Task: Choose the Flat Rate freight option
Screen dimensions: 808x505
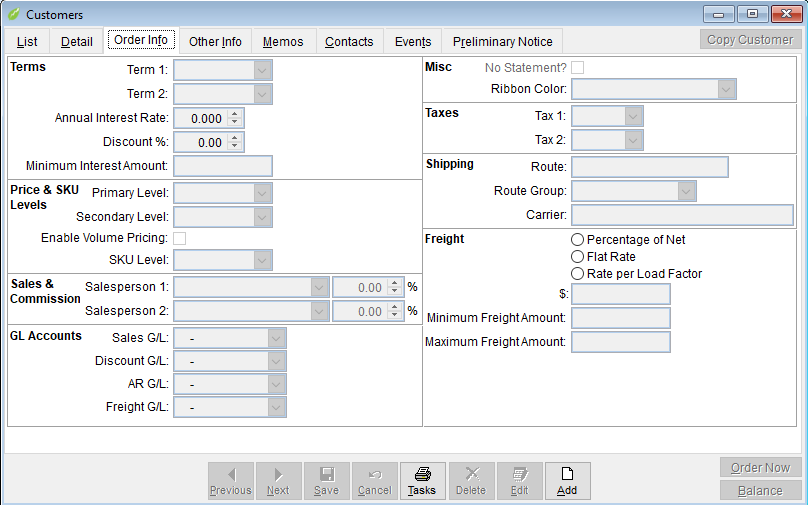Action: [577, 257]
